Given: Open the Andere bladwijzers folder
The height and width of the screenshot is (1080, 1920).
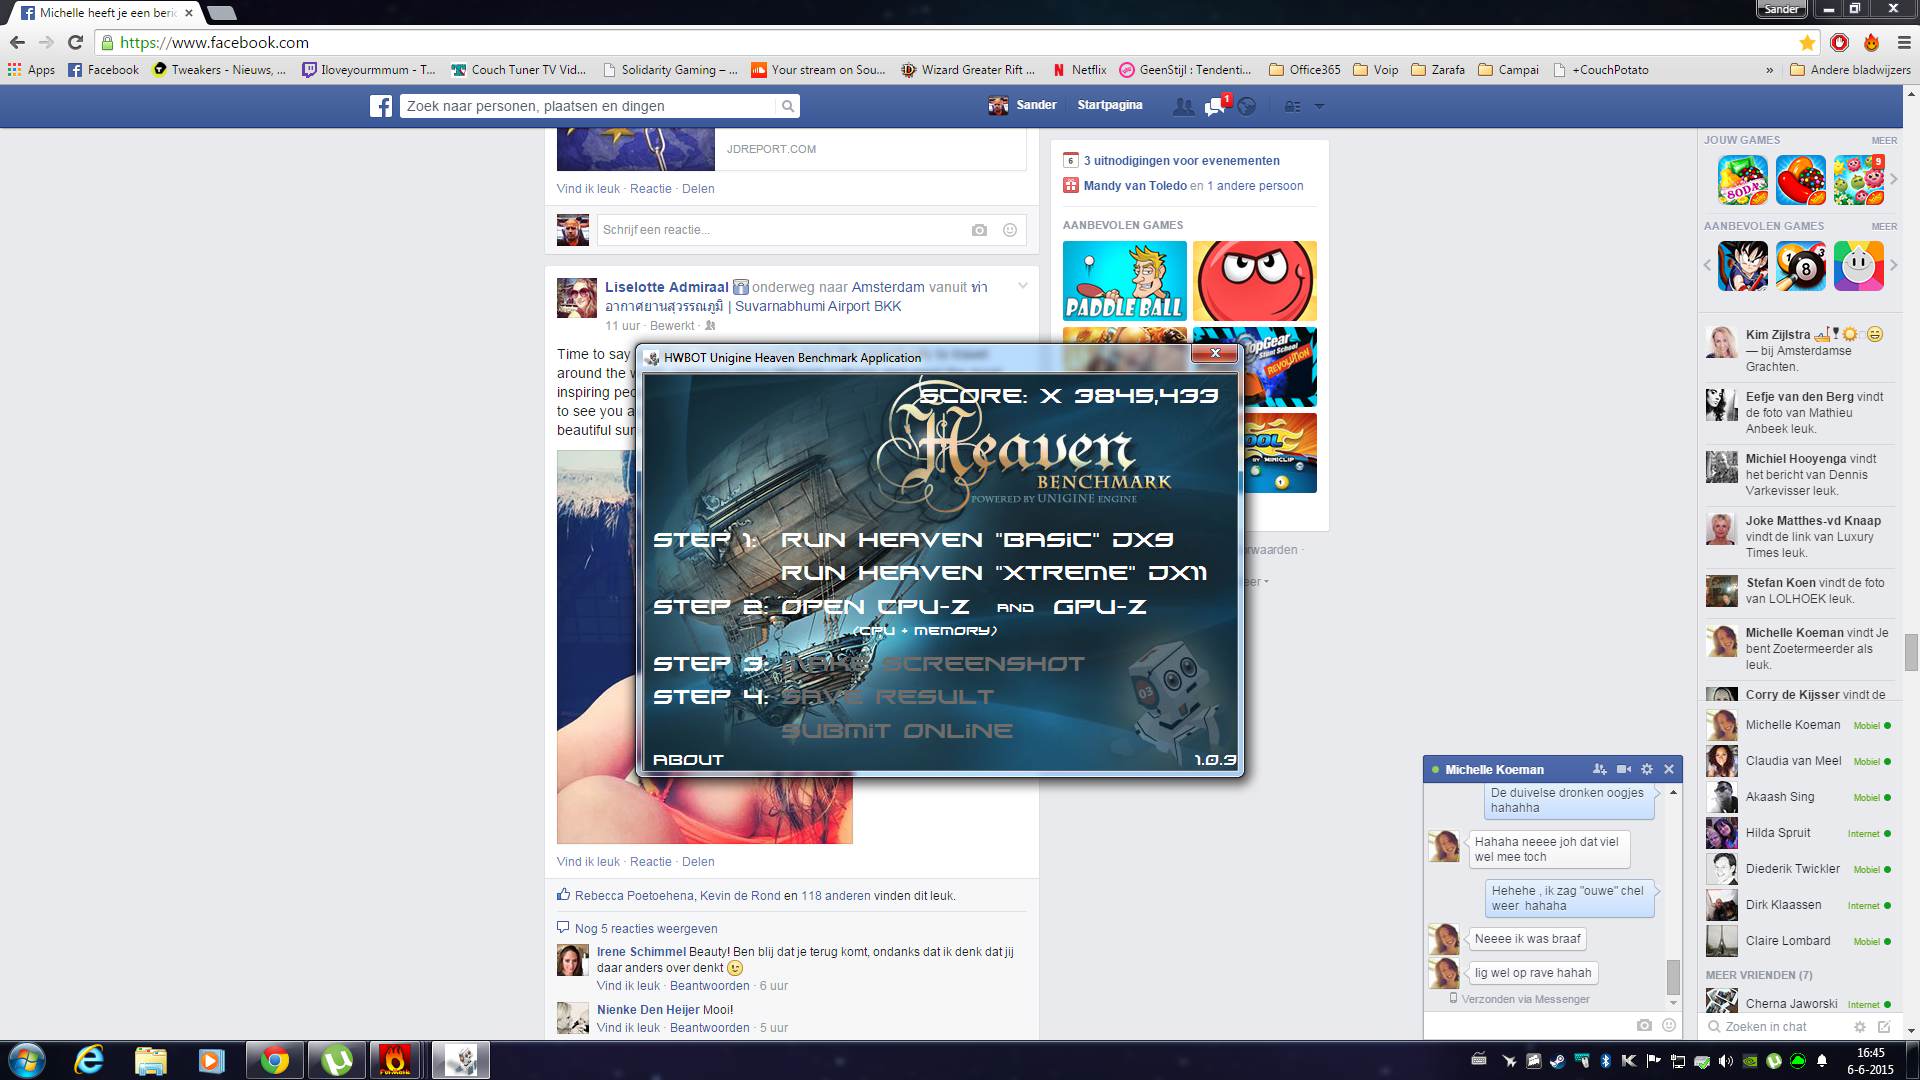Looking at the screenshot, I should pyautogui.click(x=1850, y=70).
